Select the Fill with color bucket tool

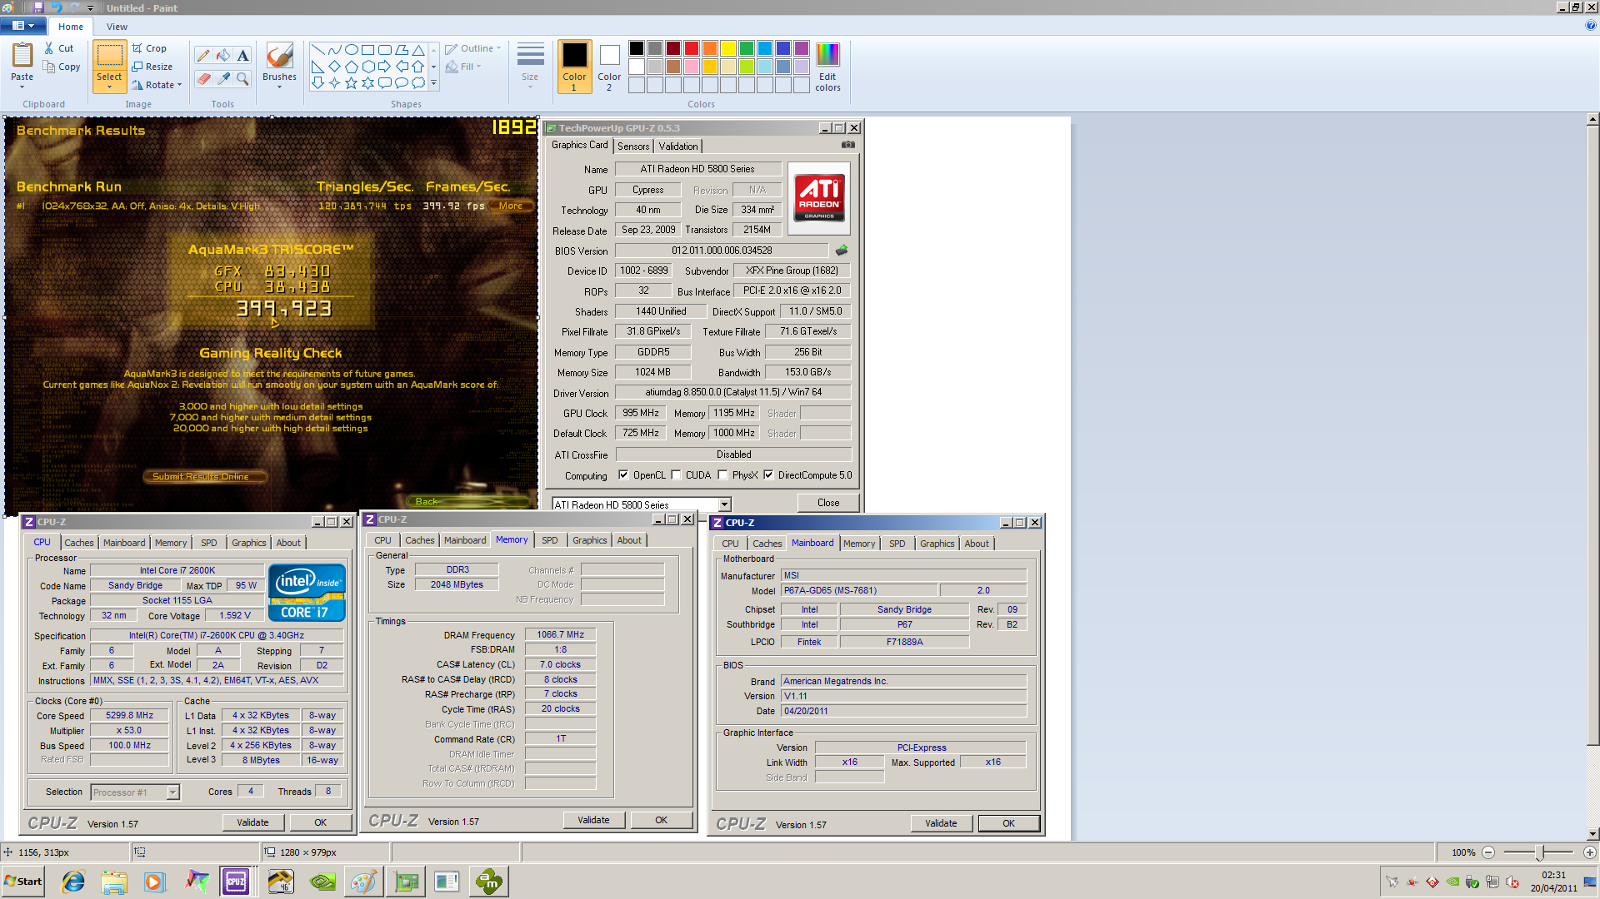(x=223, y=56)
